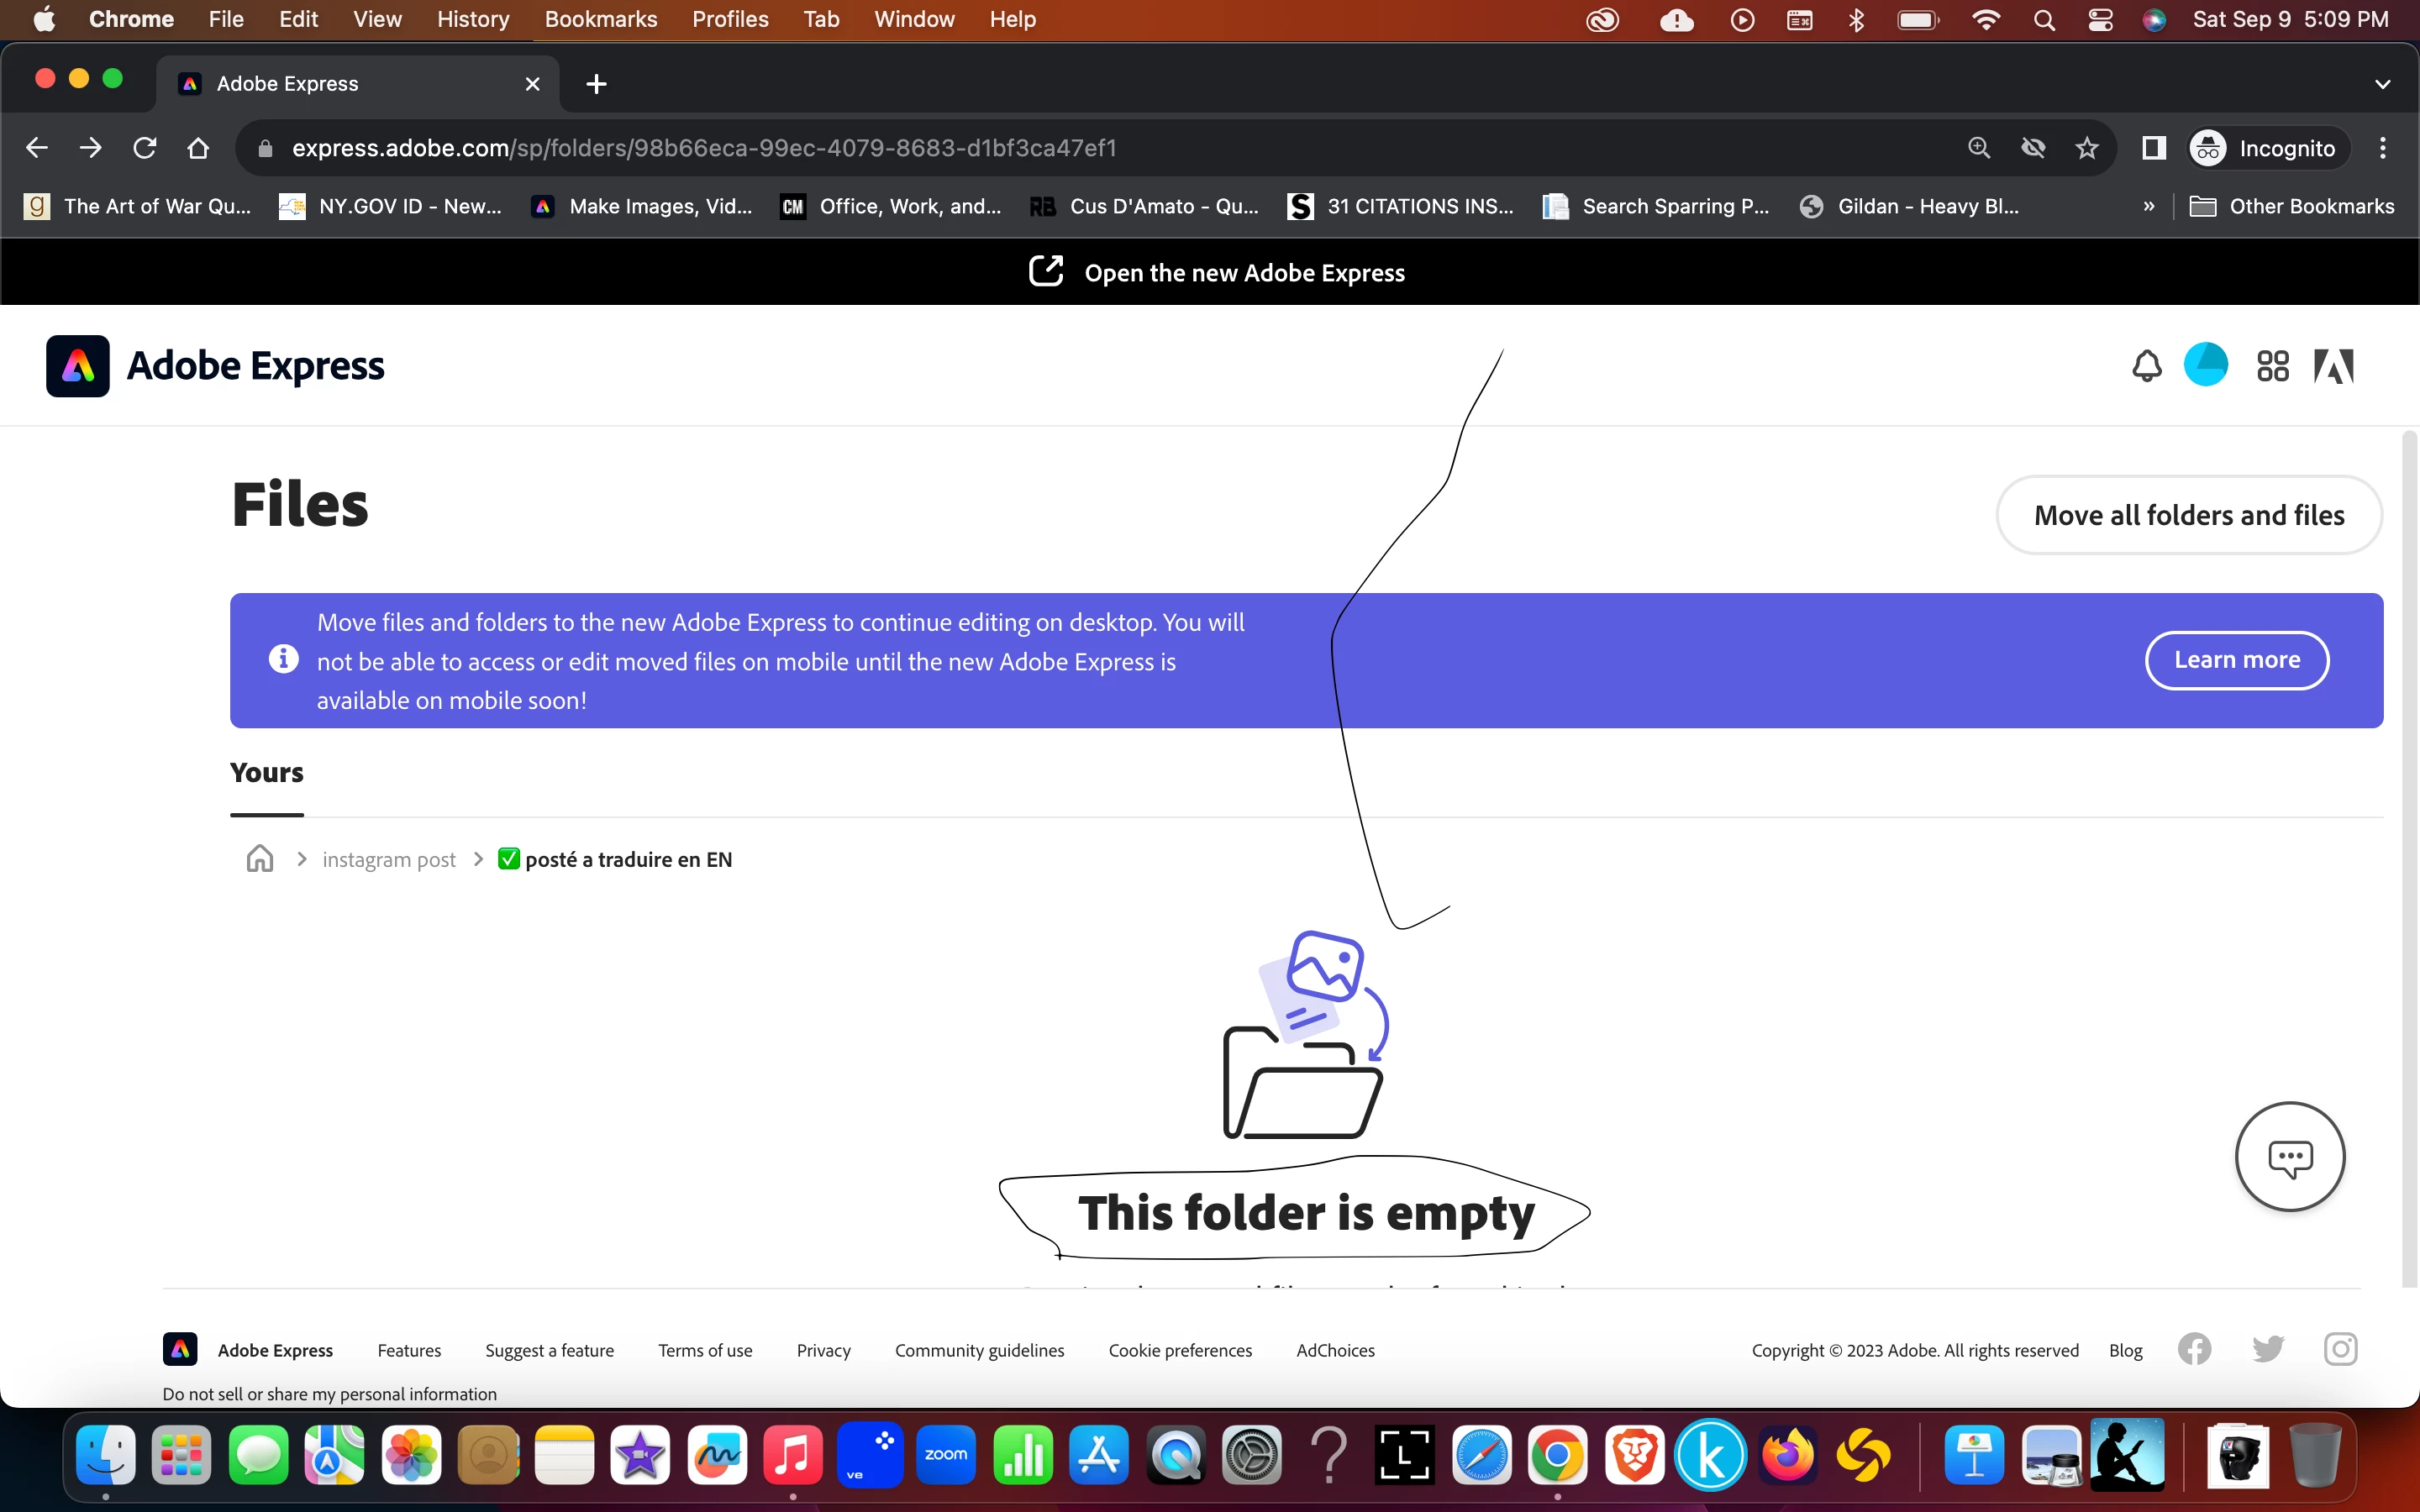Toggle the Chrome side panel button
Viewport: 2420px width, 1512px height.
pos(2153,148)
